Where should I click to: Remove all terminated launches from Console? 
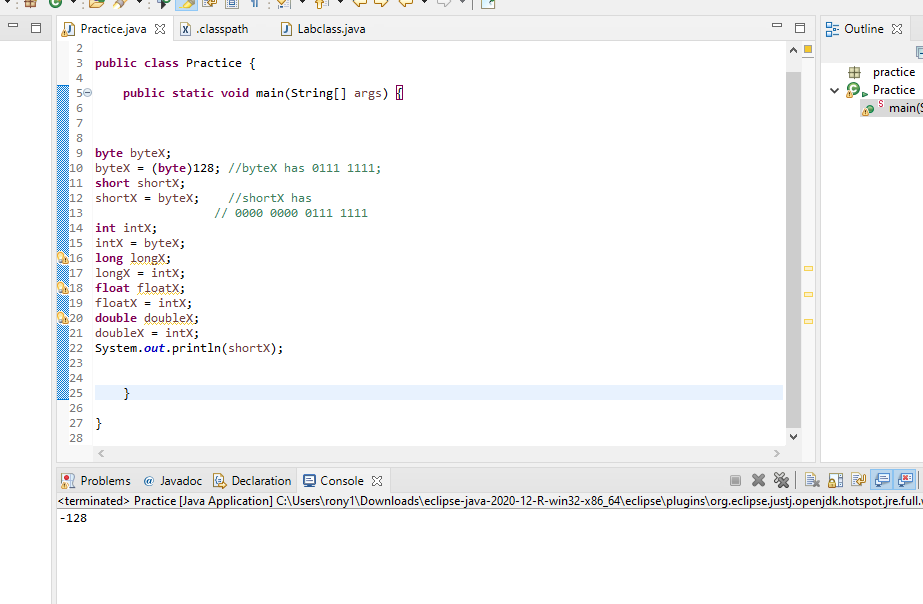pos(781,480)
